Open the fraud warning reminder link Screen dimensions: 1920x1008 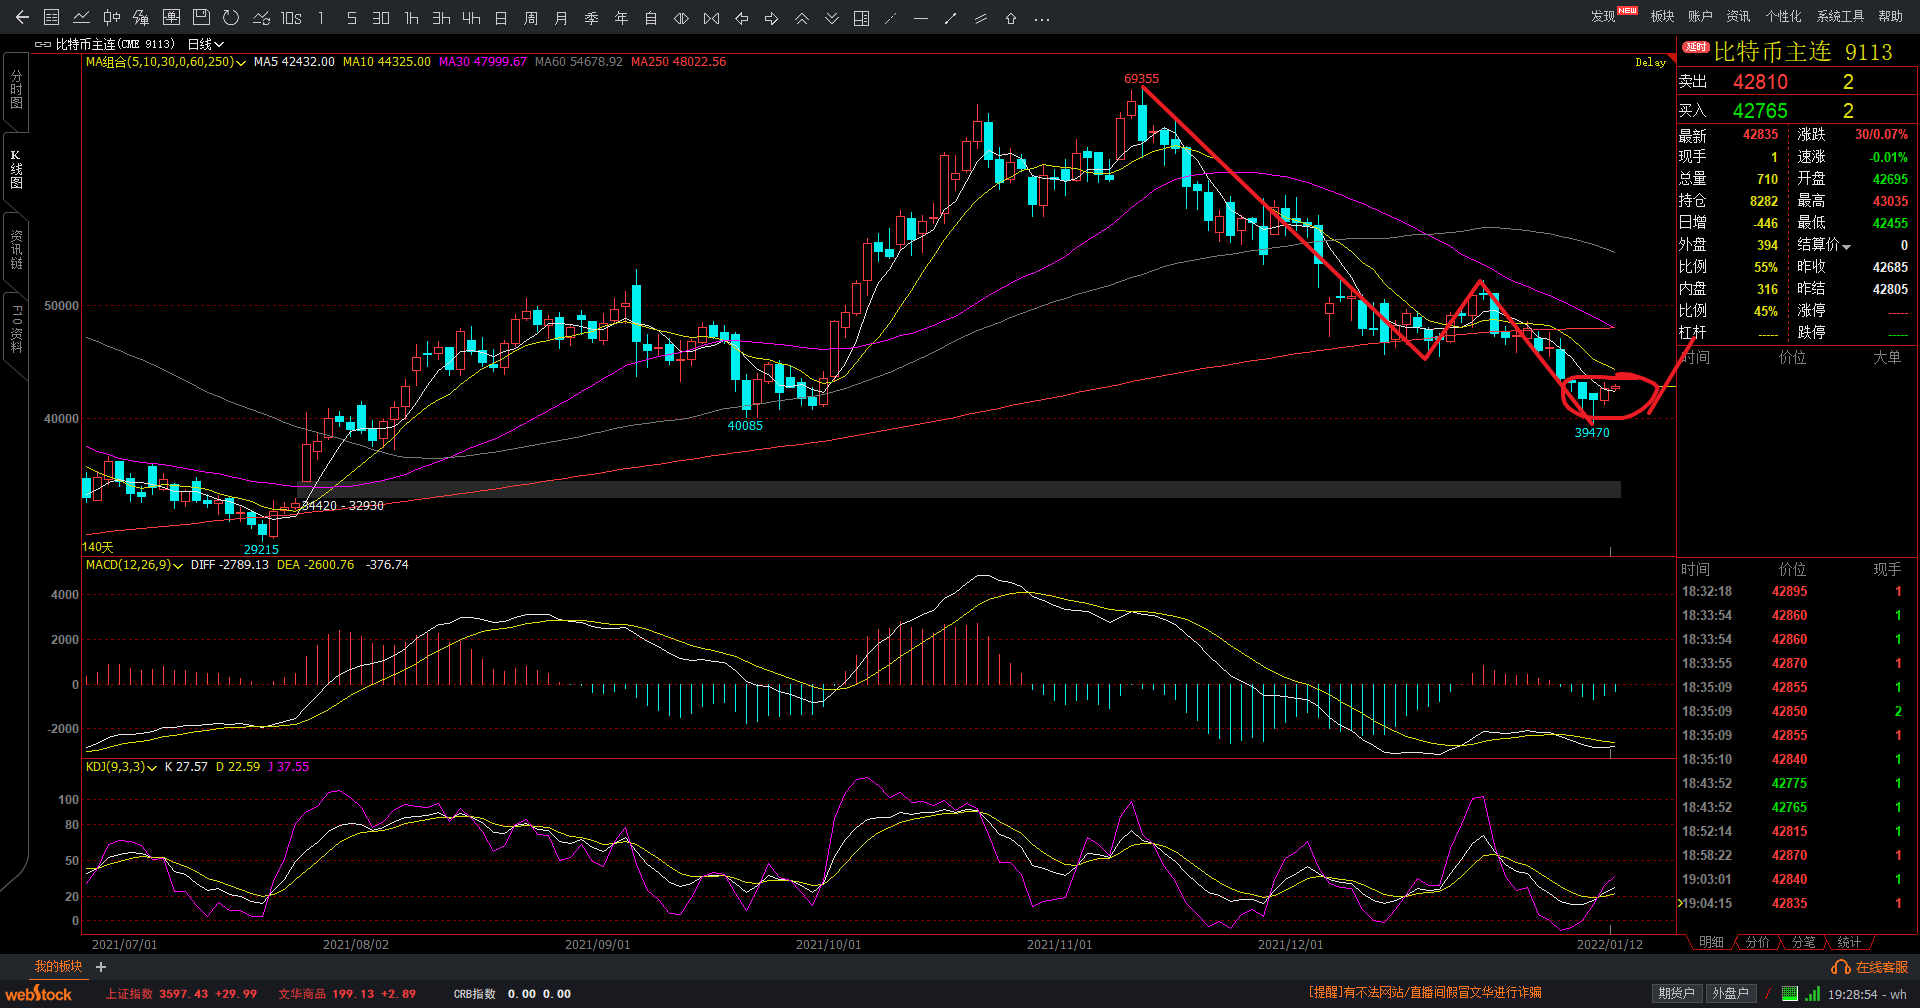pos(1424,992)
